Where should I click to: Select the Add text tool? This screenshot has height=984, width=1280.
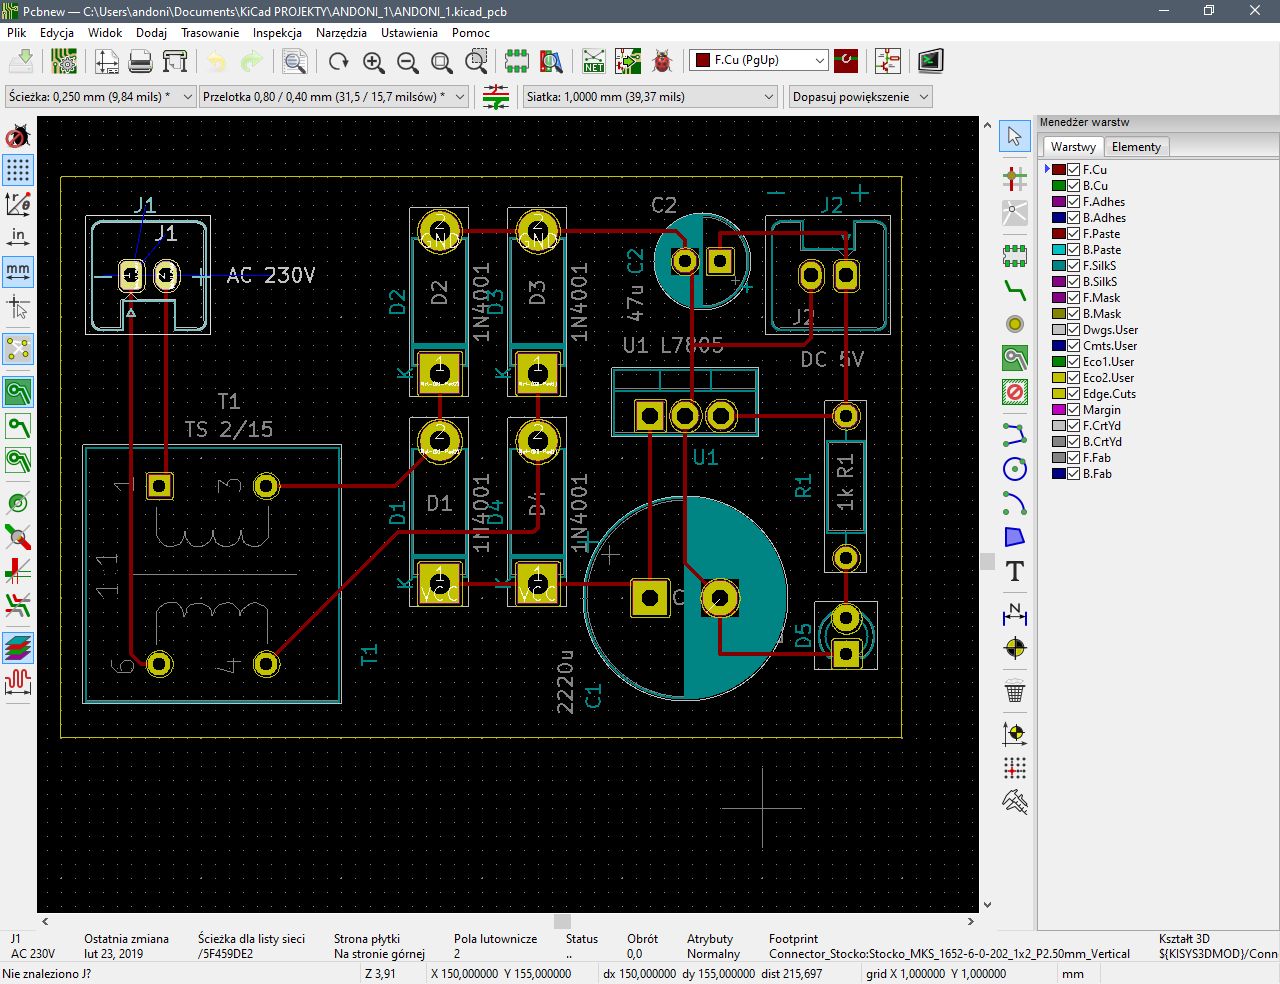(1015, 572)
